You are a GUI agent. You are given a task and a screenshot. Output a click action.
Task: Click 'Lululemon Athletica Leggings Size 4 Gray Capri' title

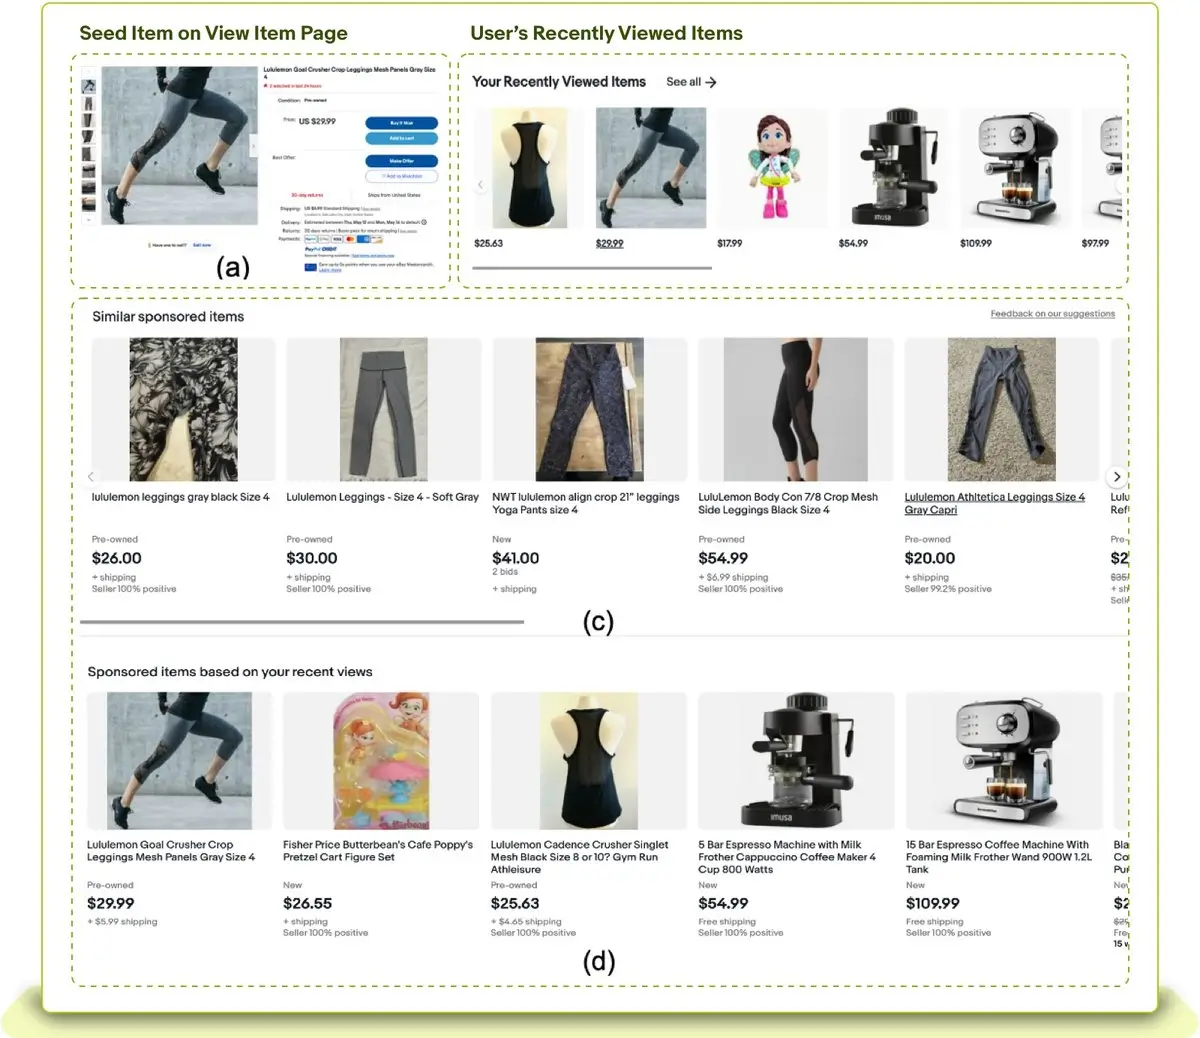995,503
